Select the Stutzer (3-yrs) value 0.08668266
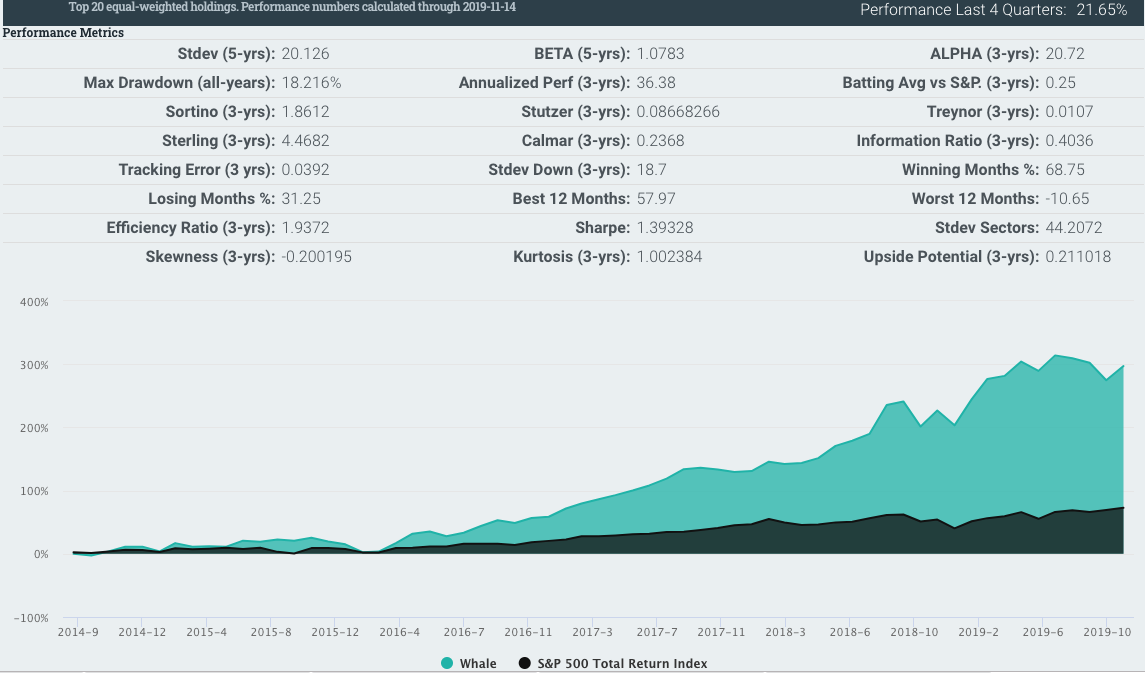 [678, 112]
